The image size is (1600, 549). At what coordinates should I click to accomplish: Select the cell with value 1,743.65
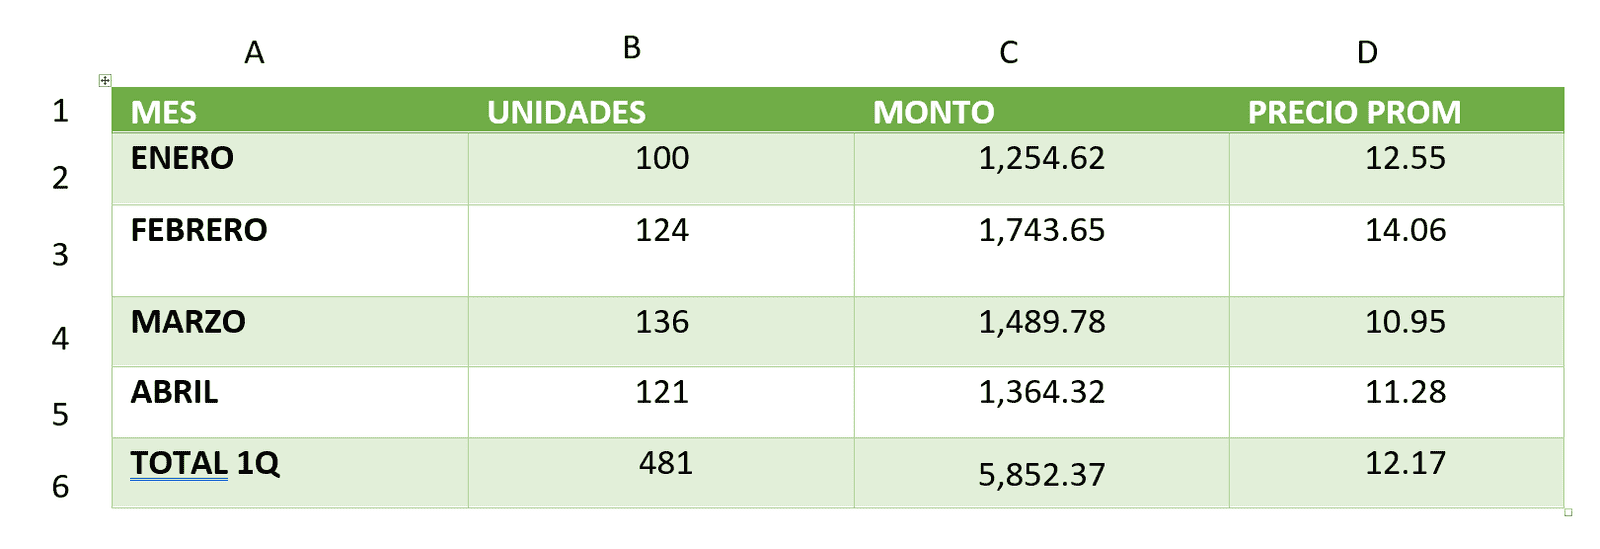click(1041, 251)
